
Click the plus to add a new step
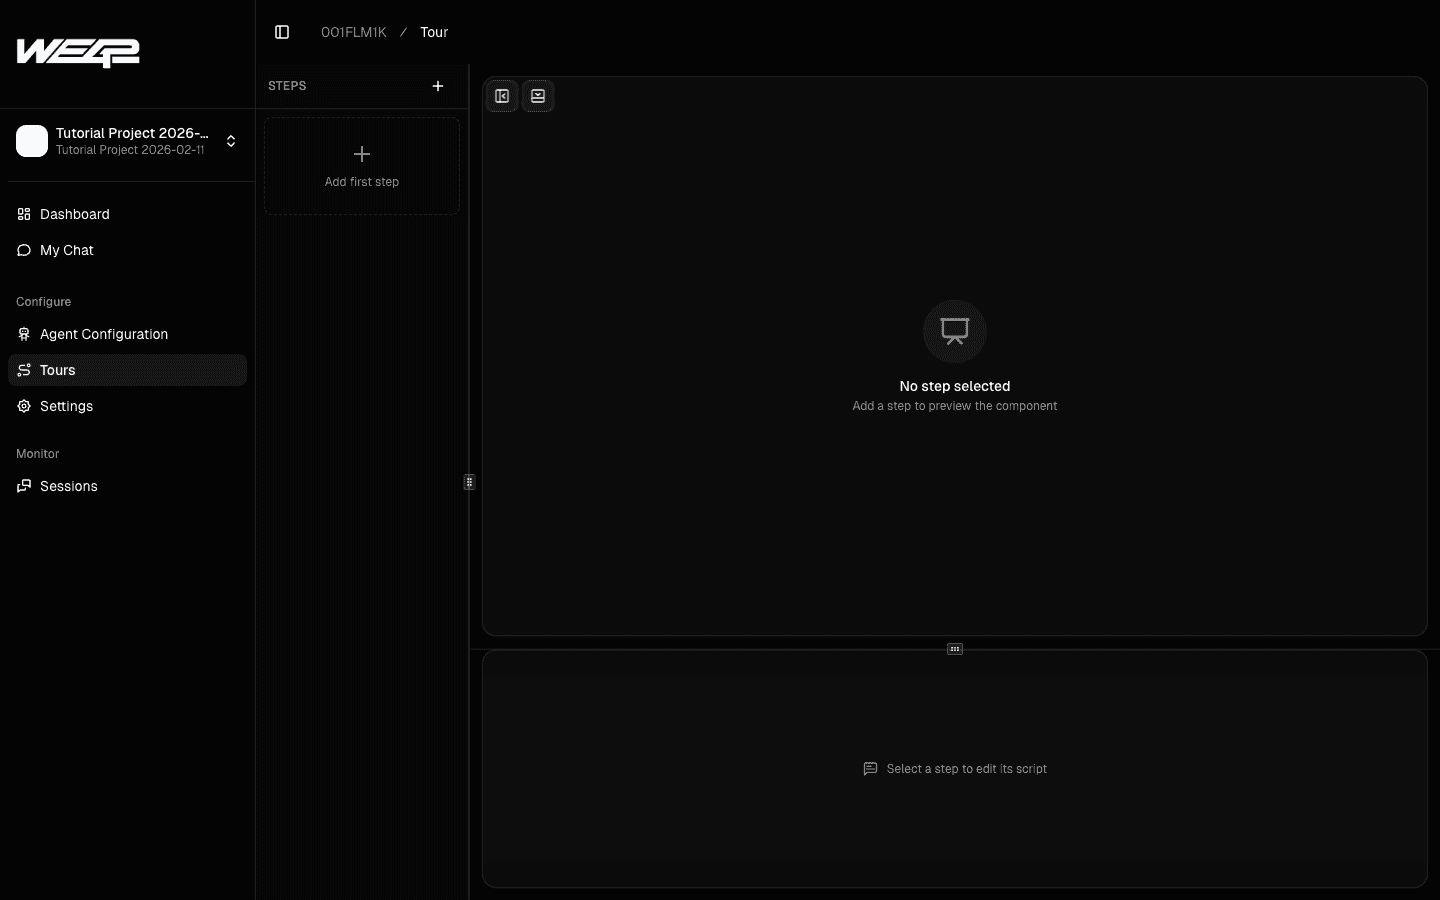(x=437, y=86)
